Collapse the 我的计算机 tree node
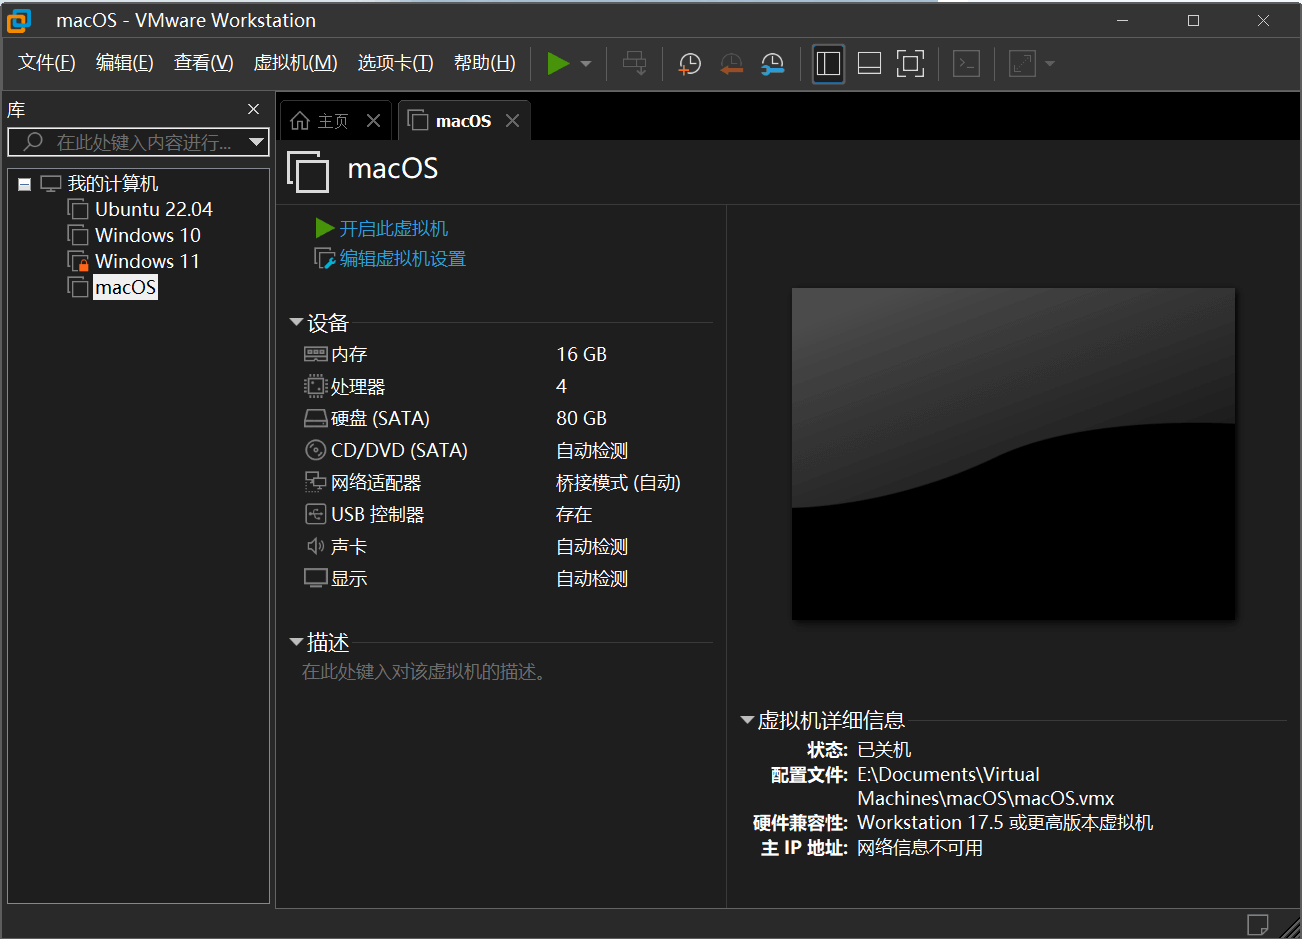This screenshot has height=939, width=1302. point(24,184)
